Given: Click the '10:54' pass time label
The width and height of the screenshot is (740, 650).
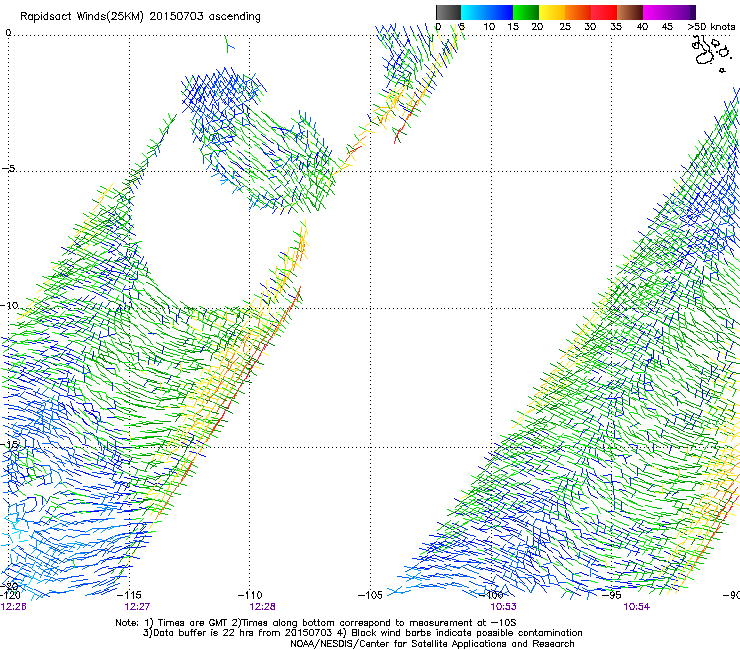Looking at the screenshot, I should (x=637, y=607).
